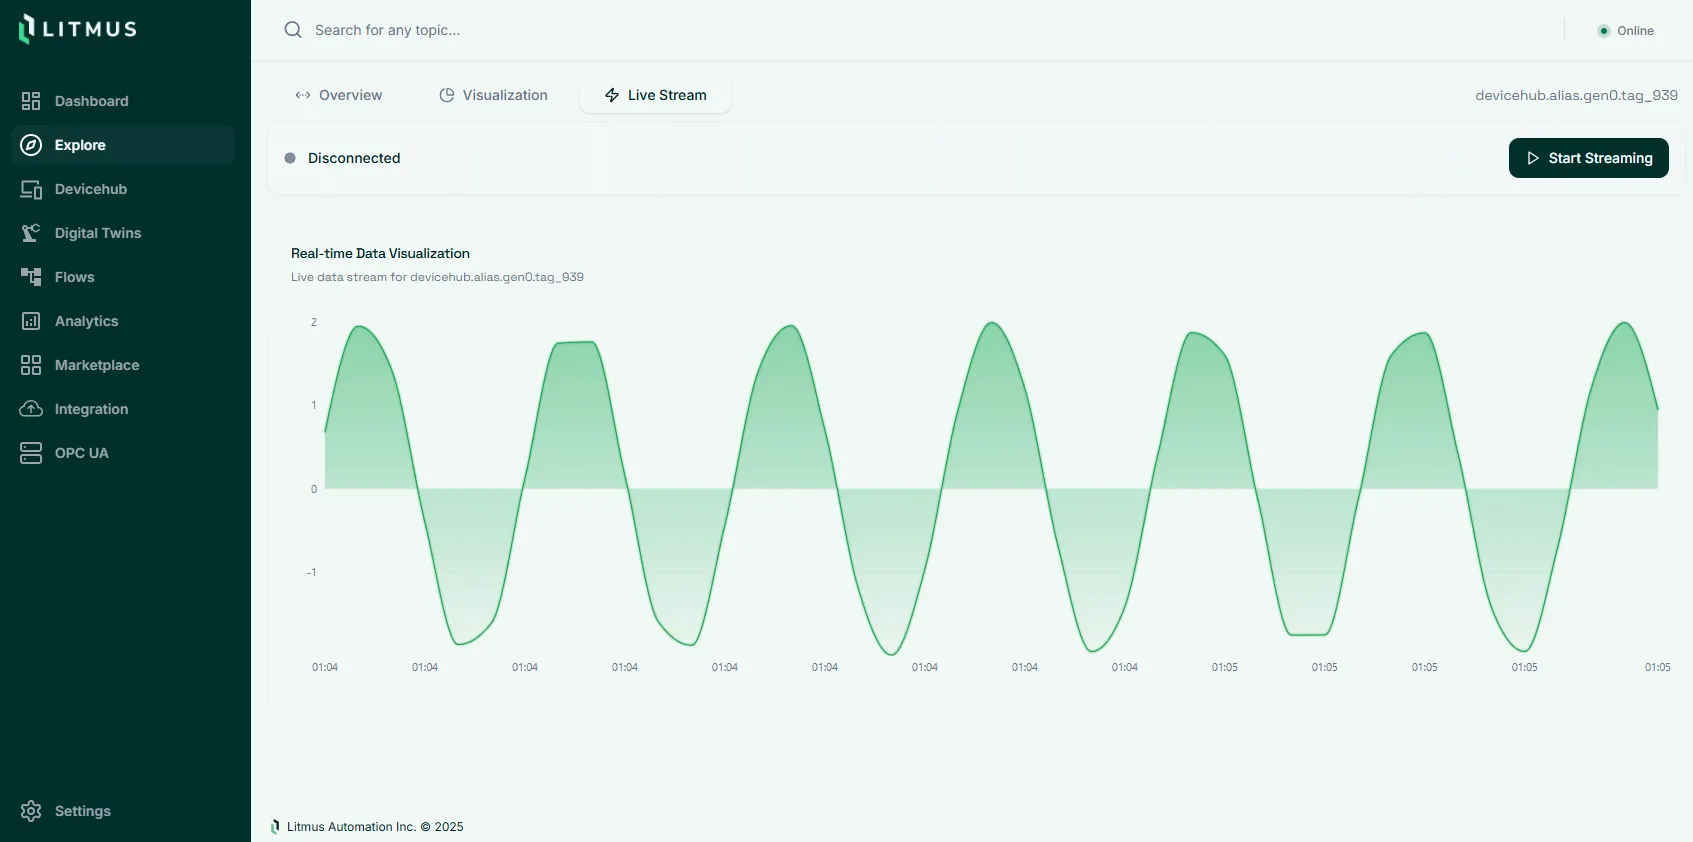Click 'Litmus Automation Inc. © 2025' footer text

click(x=375, y=827)
